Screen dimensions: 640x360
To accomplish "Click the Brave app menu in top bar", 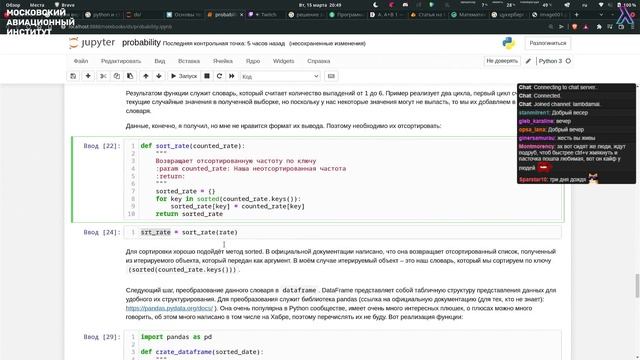I will 65,5.
